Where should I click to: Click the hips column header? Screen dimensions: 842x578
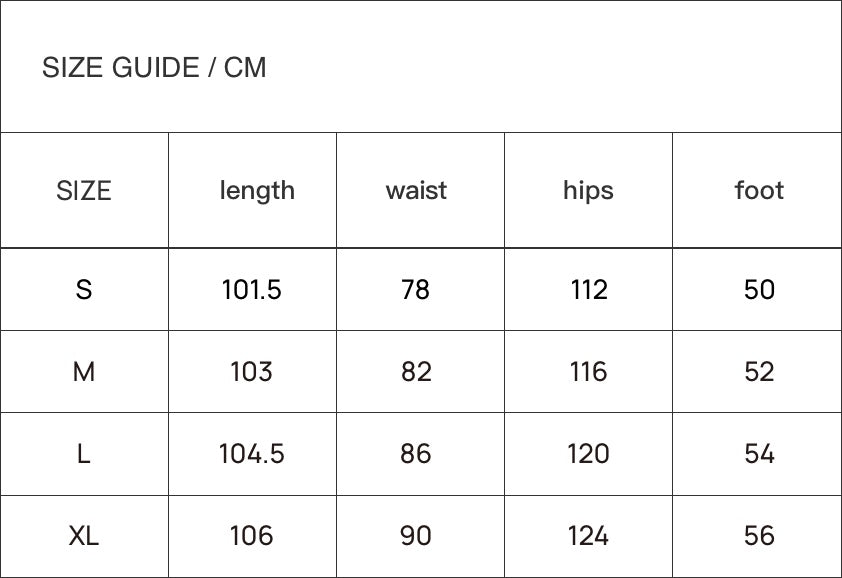tap(588, 190)
